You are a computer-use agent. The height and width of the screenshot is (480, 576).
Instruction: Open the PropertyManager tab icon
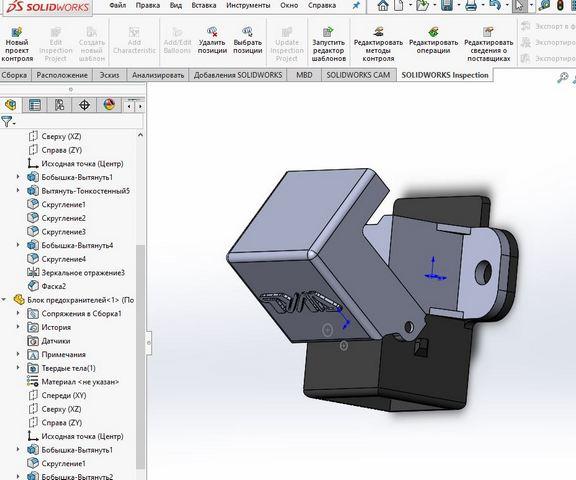35,105
